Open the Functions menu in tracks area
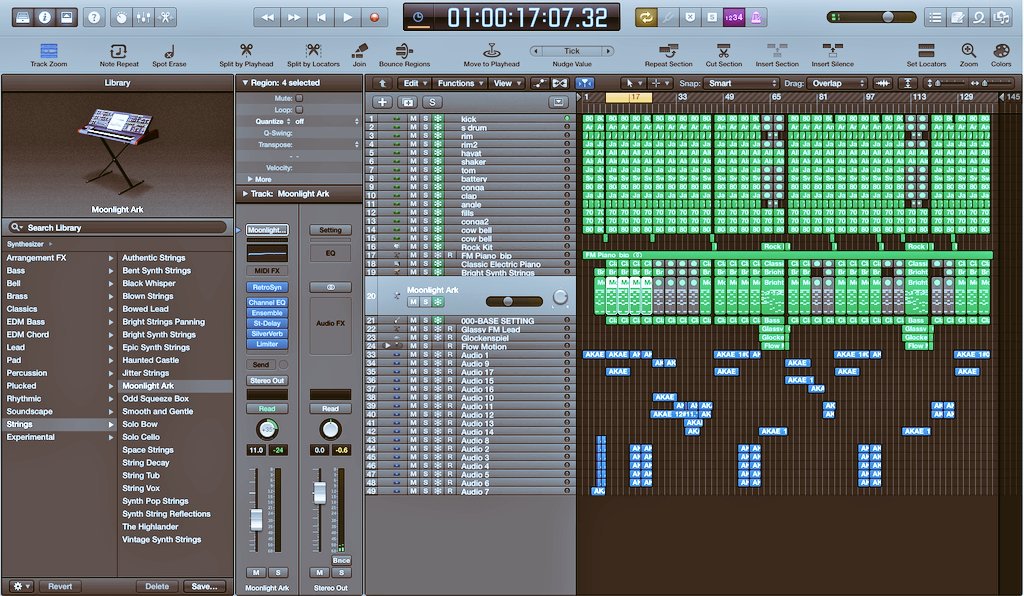This screenshot has height=596, width=1024. 460,83
